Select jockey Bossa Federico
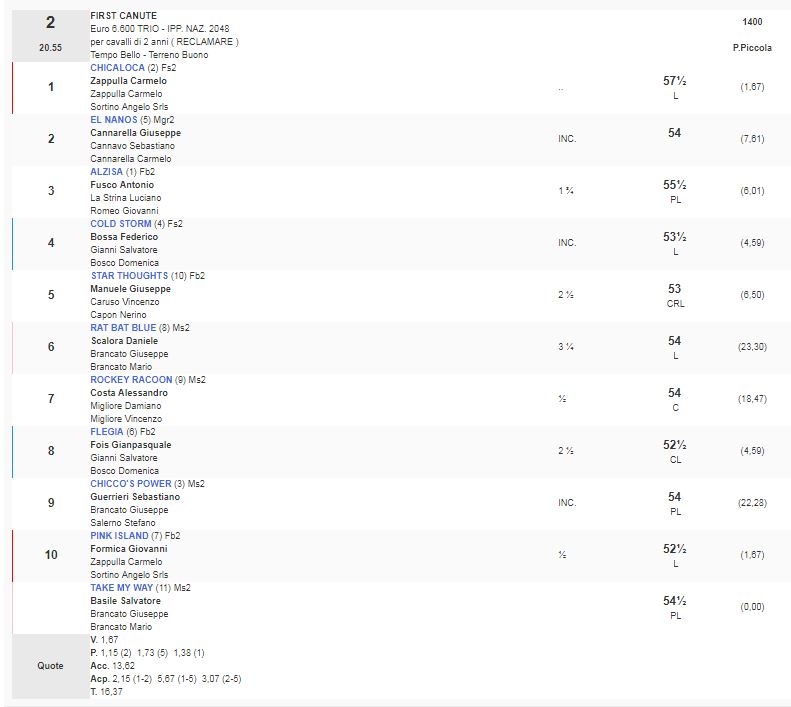This screenshot has height=707, width=791. [124, 237]
